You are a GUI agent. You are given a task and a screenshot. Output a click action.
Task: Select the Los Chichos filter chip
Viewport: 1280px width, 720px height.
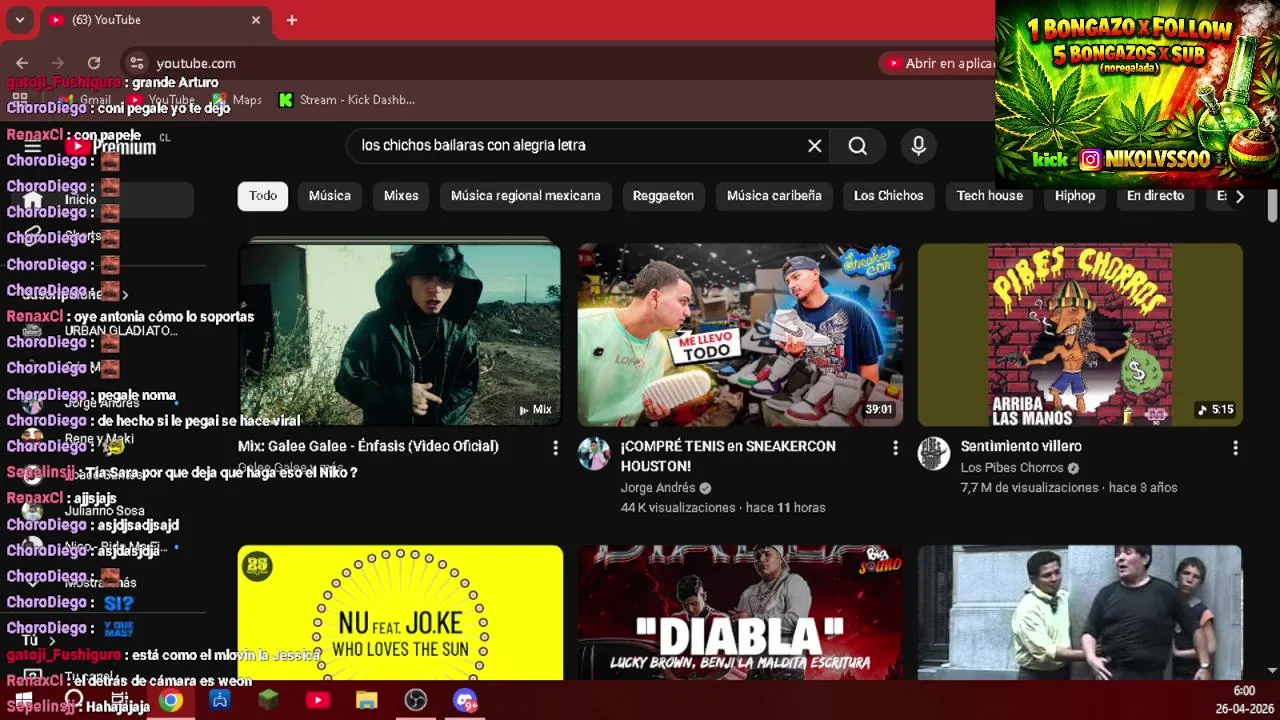[889, 196]
